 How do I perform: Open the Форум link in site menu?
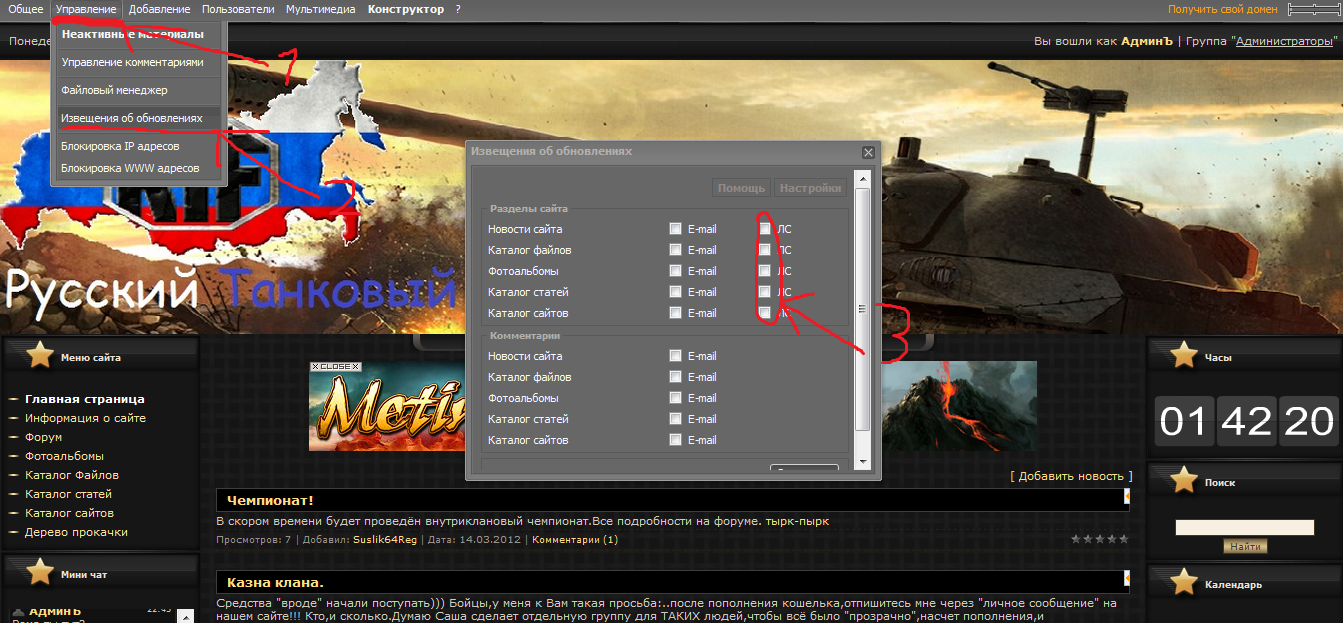tap(44, 437)
